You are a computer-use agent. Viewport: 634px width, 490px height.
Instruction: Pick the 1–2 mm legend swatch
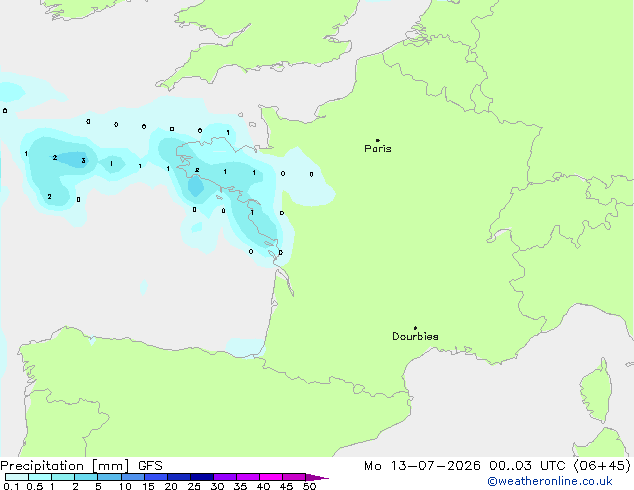pos(63,477)
